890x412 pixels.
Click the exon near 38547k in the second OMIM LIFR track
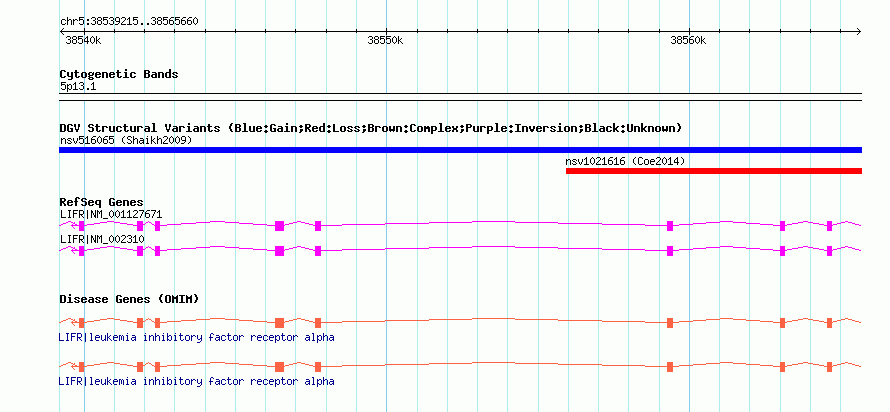click(318, 367)
